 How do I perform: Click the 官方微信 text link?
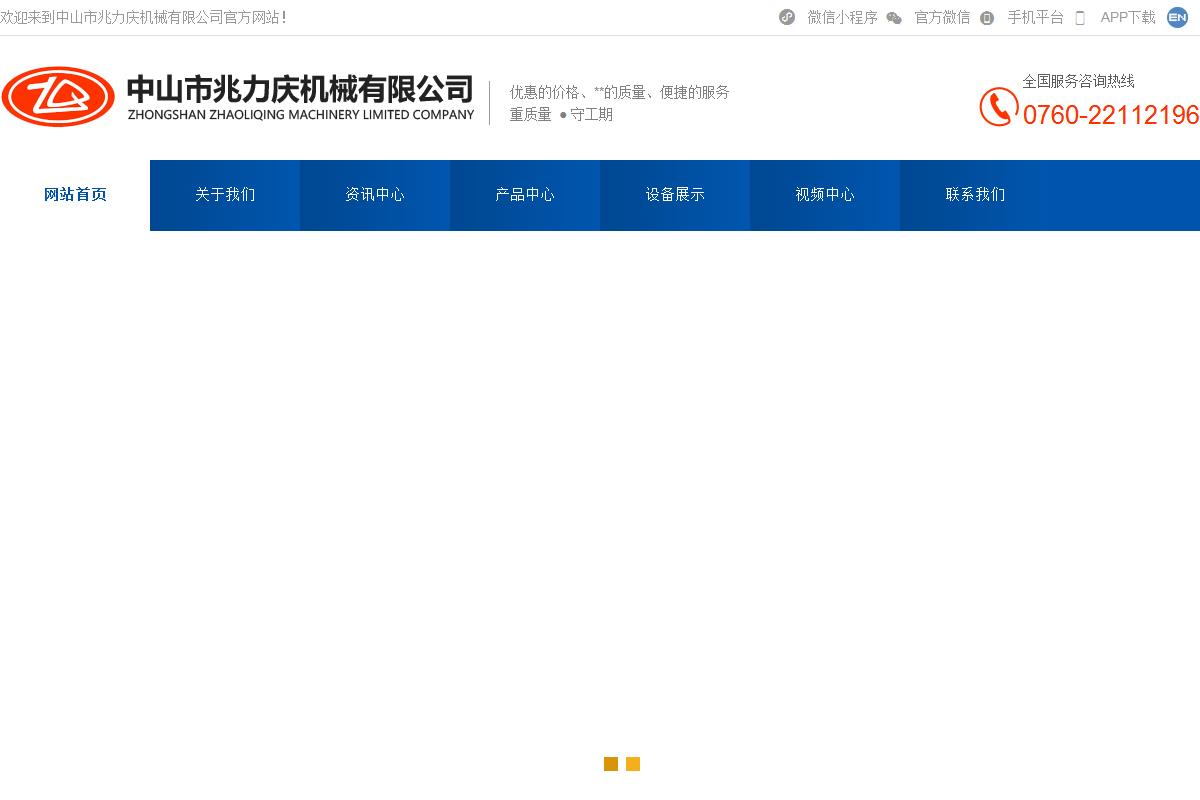[x=942, y=17]
